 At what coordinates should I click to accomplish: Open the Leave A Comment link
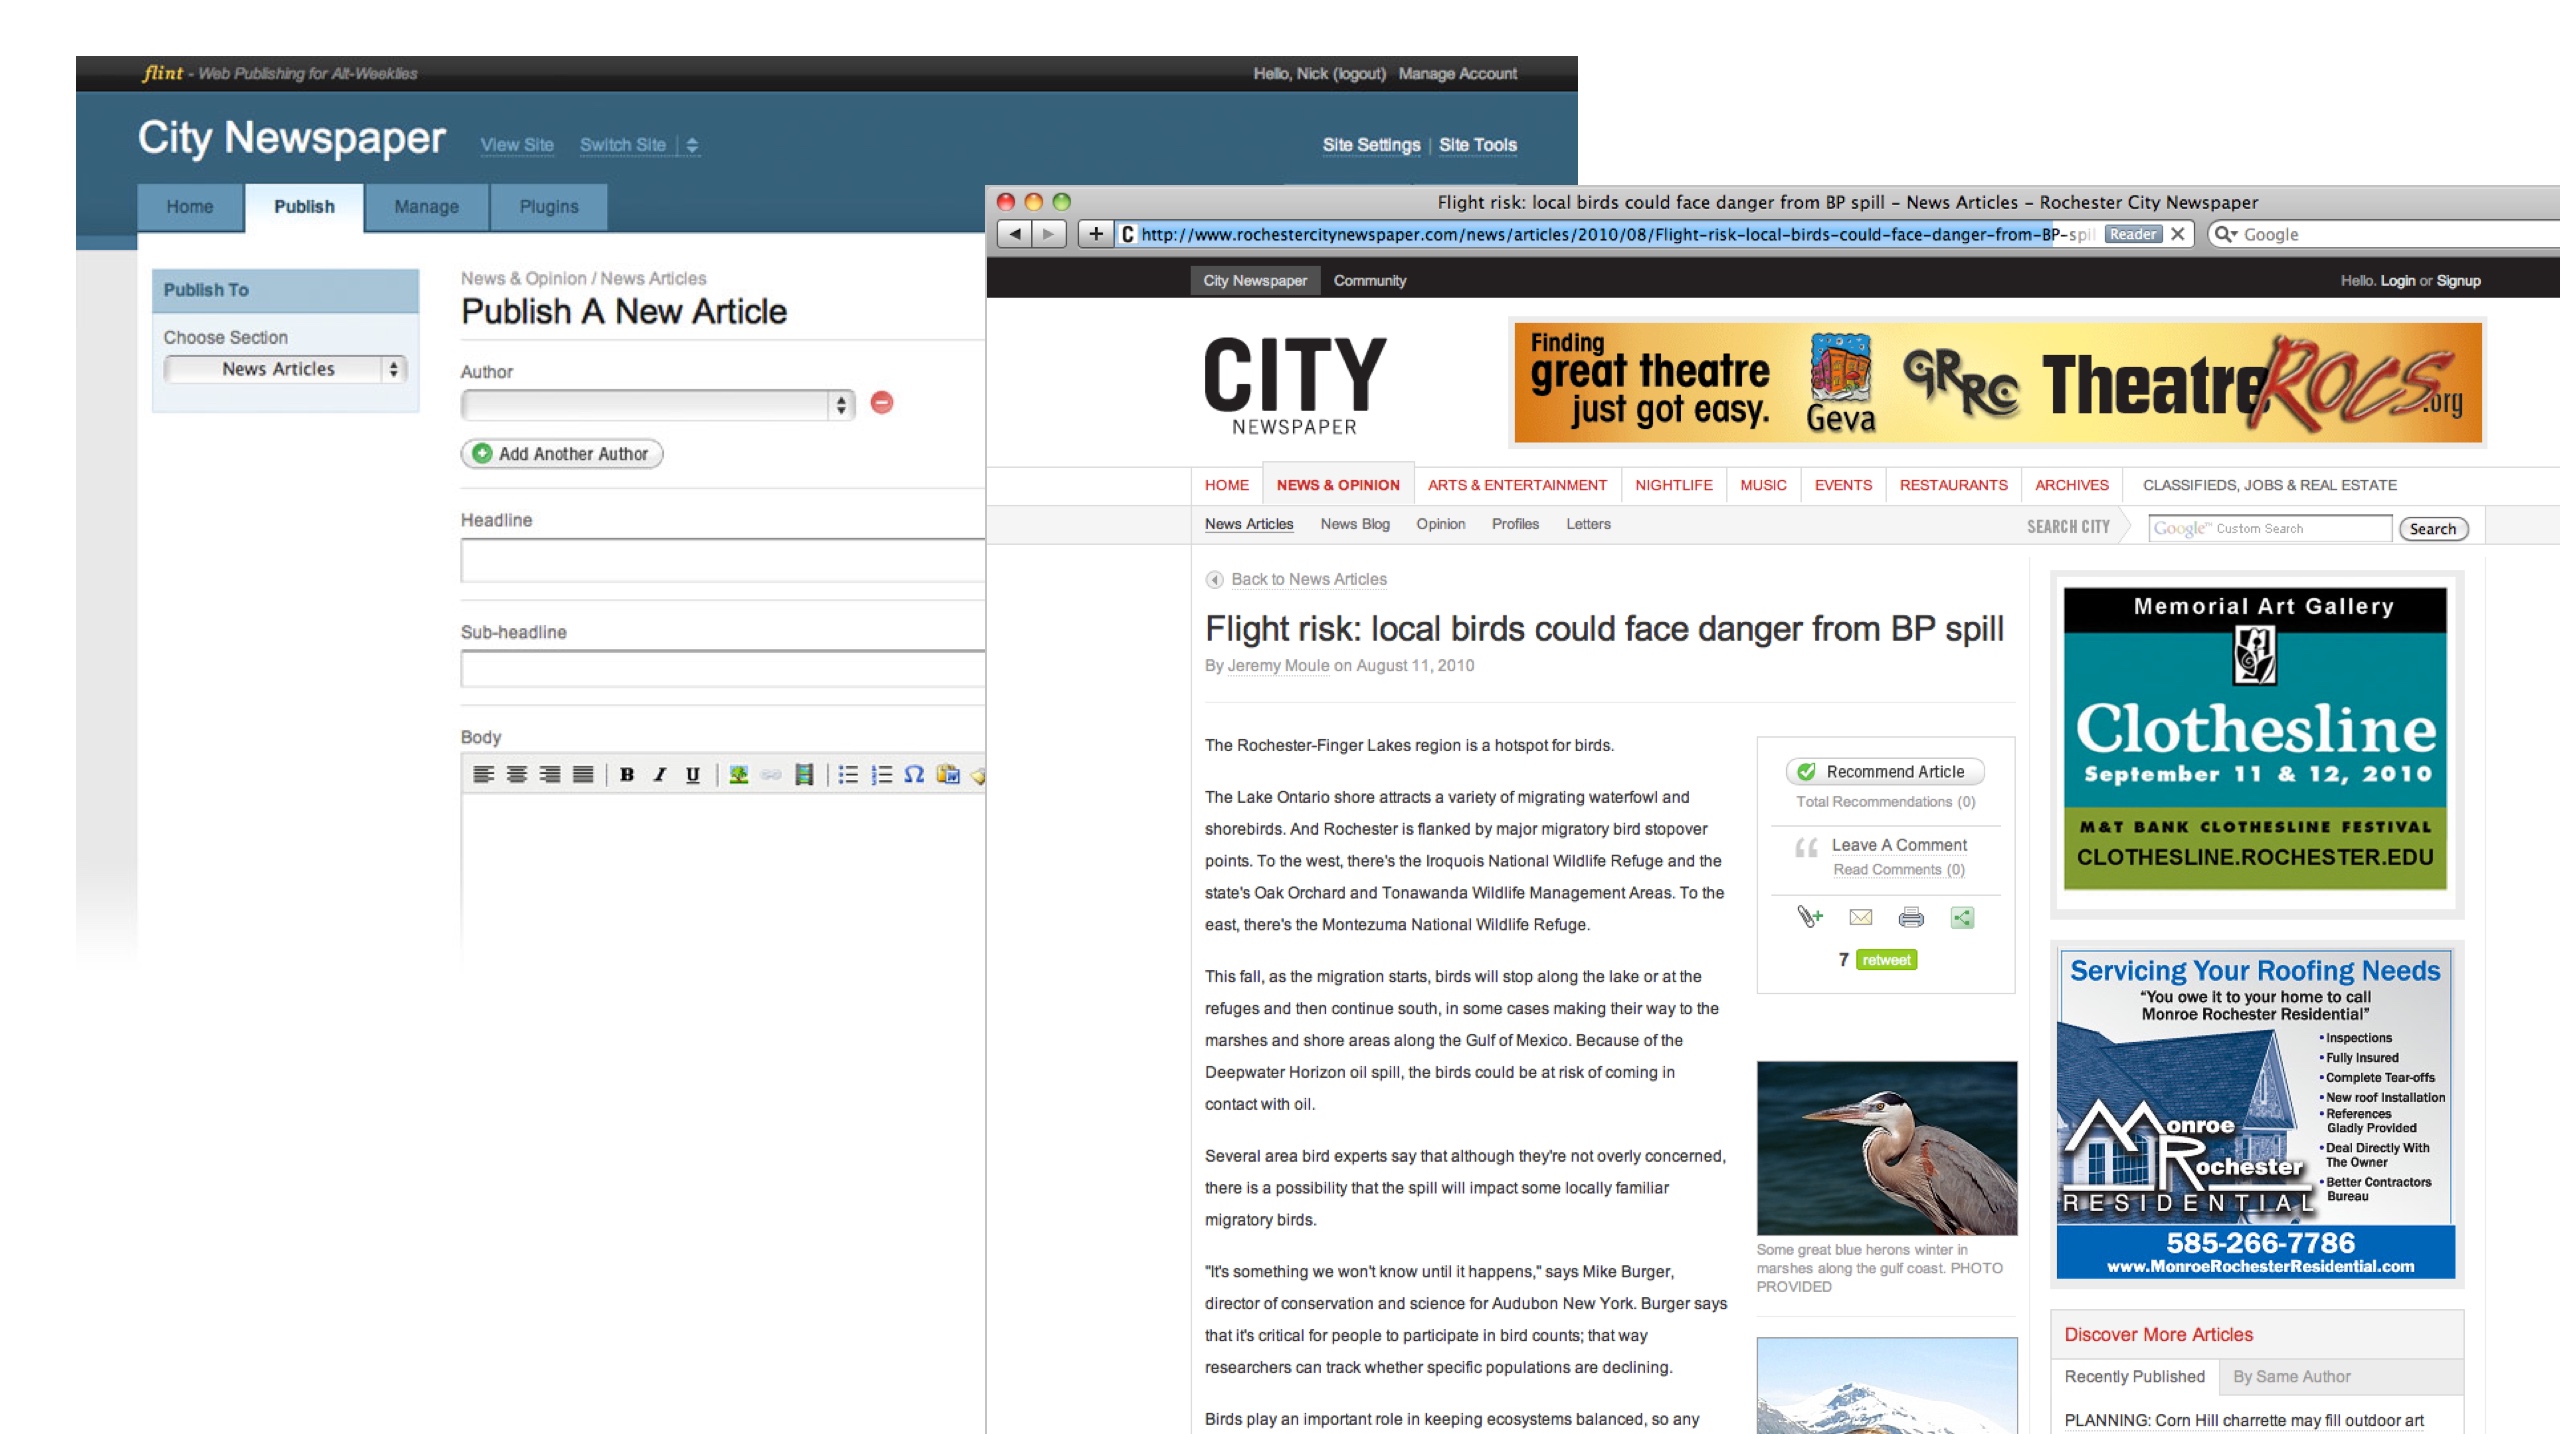(1899, 845)
